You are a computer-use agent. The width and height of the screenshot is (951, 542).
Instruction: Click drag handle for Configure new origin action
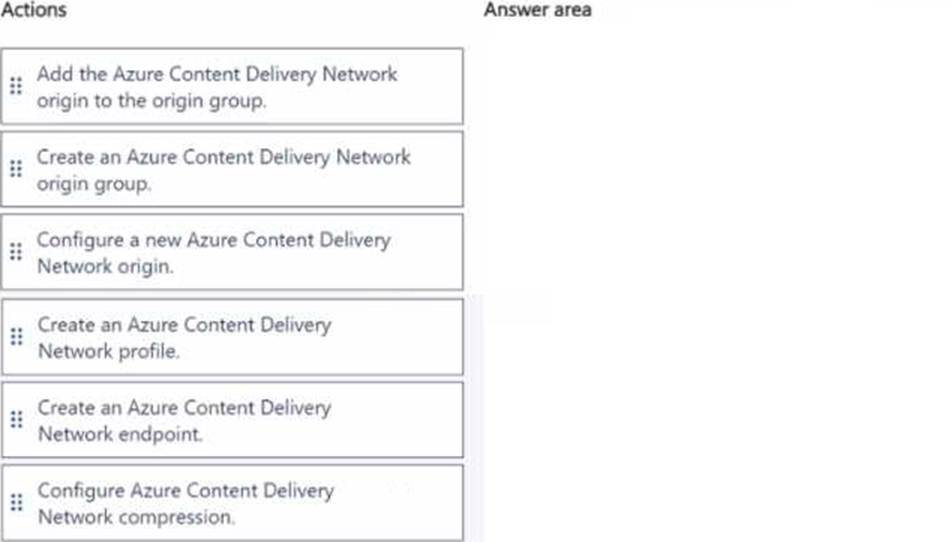click(x=15, y=252)
